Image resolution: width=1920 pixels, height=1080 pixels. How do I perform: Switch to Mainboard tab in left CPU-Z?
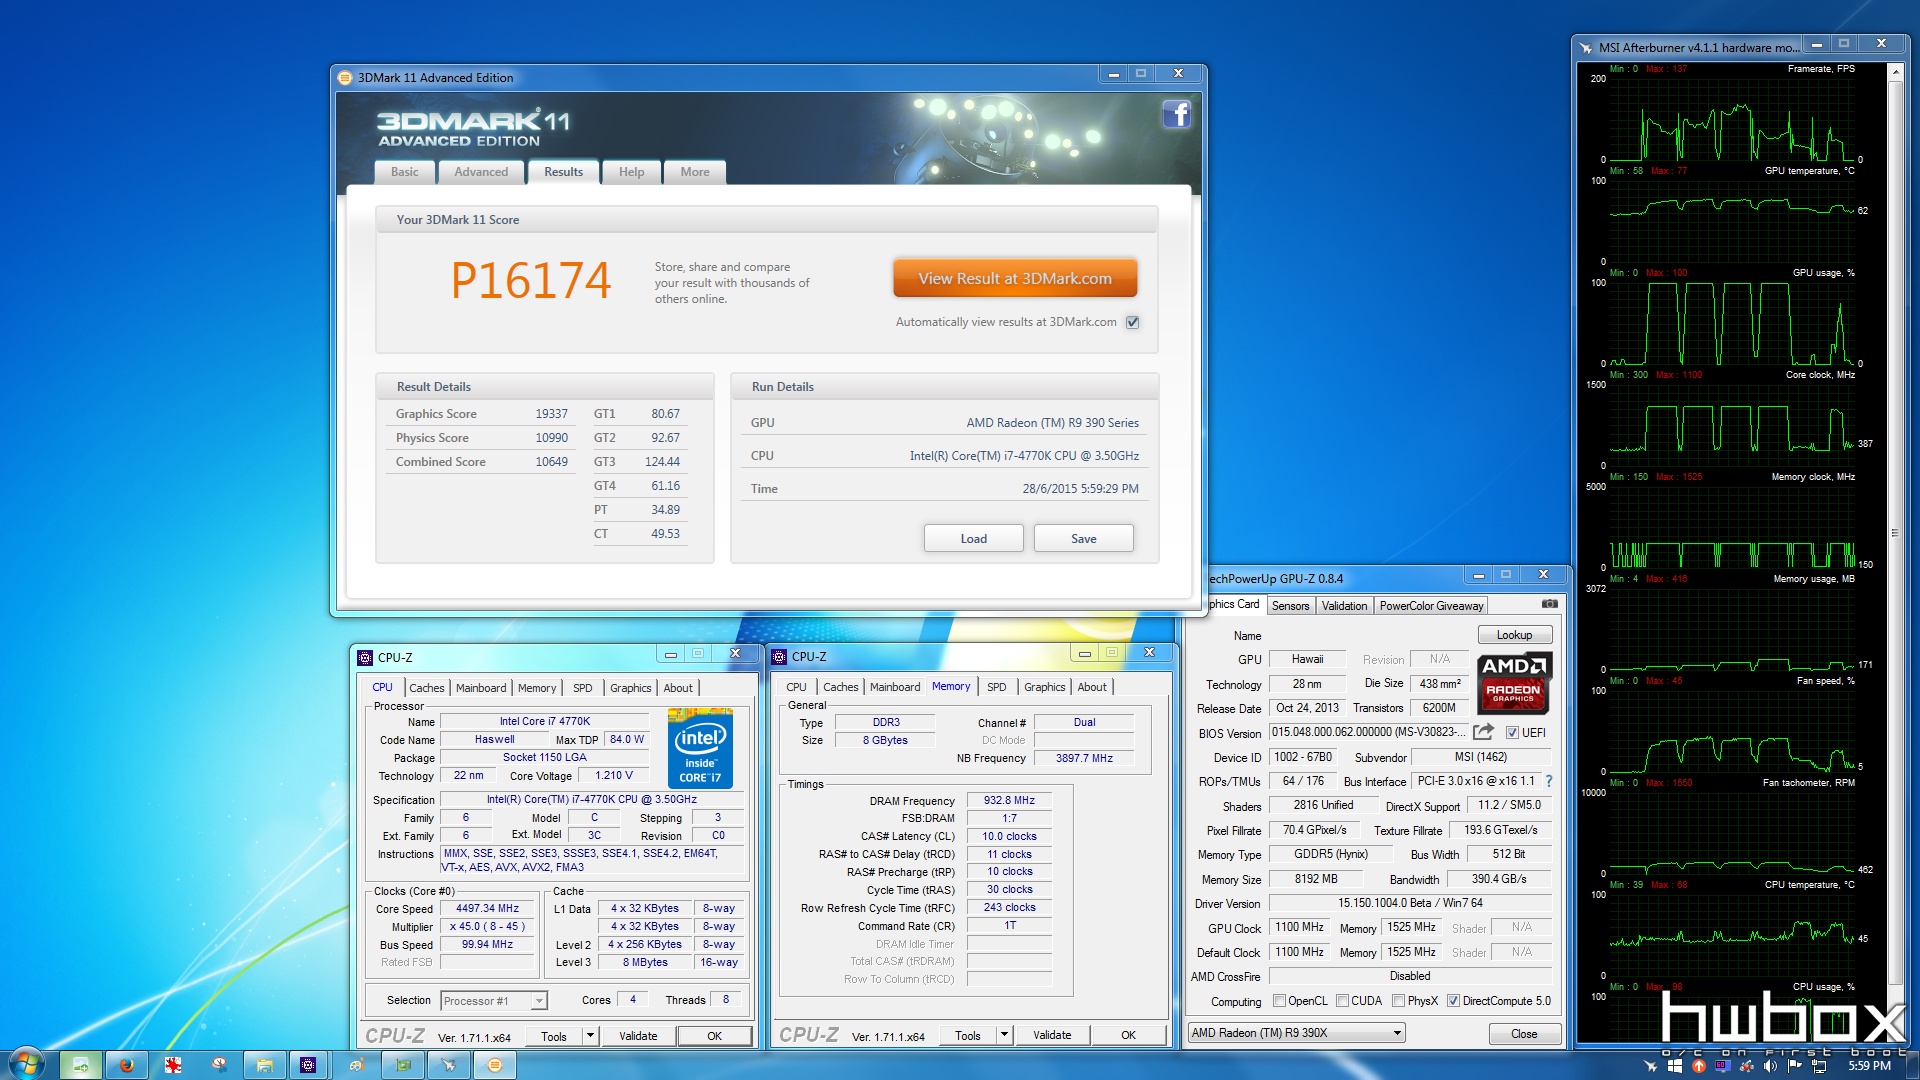[481, 688]
